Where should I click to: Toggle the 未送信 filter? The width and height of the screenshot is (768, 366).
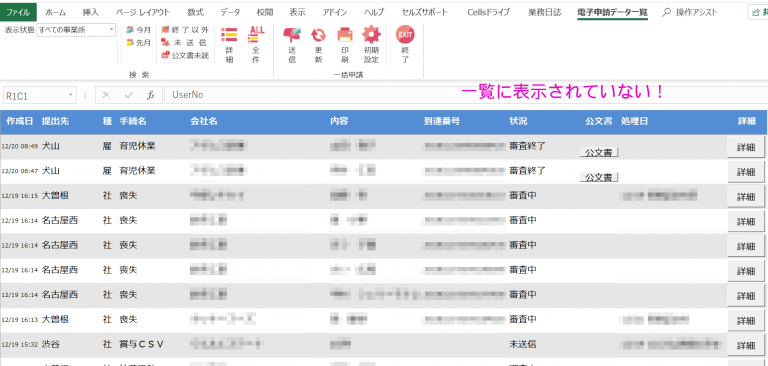pos(185,43)
